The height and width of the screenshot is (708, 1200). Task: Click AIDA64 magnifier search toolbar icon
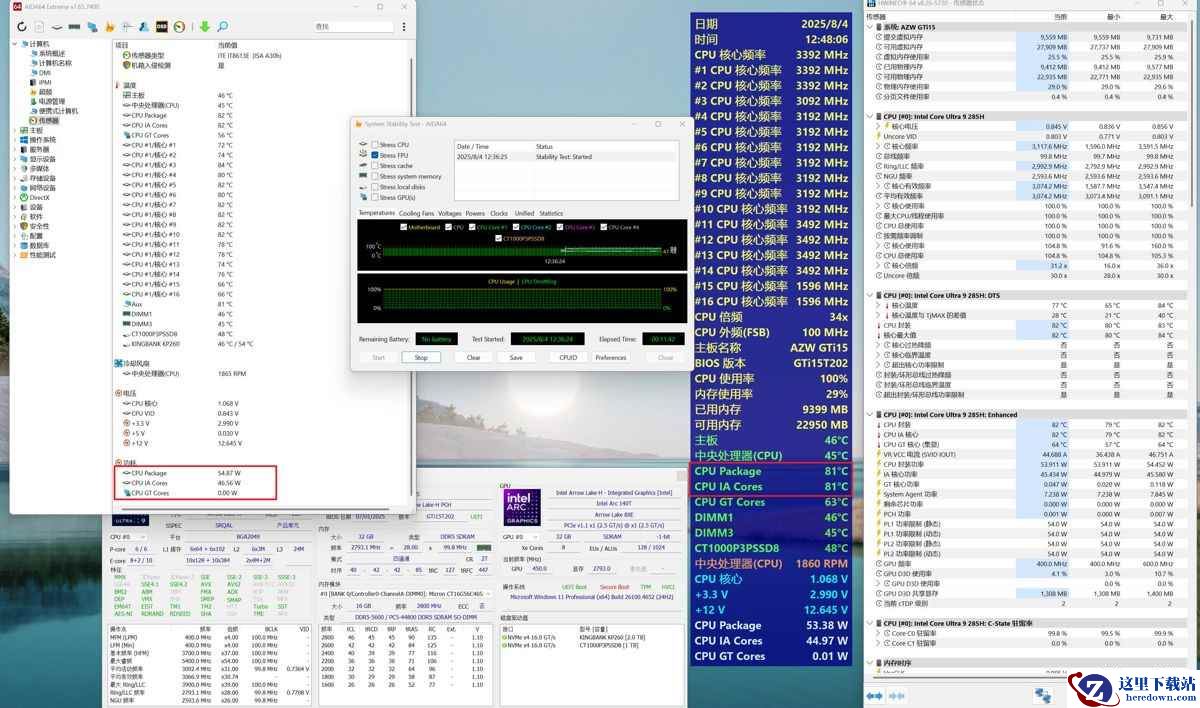pos(223,26)
